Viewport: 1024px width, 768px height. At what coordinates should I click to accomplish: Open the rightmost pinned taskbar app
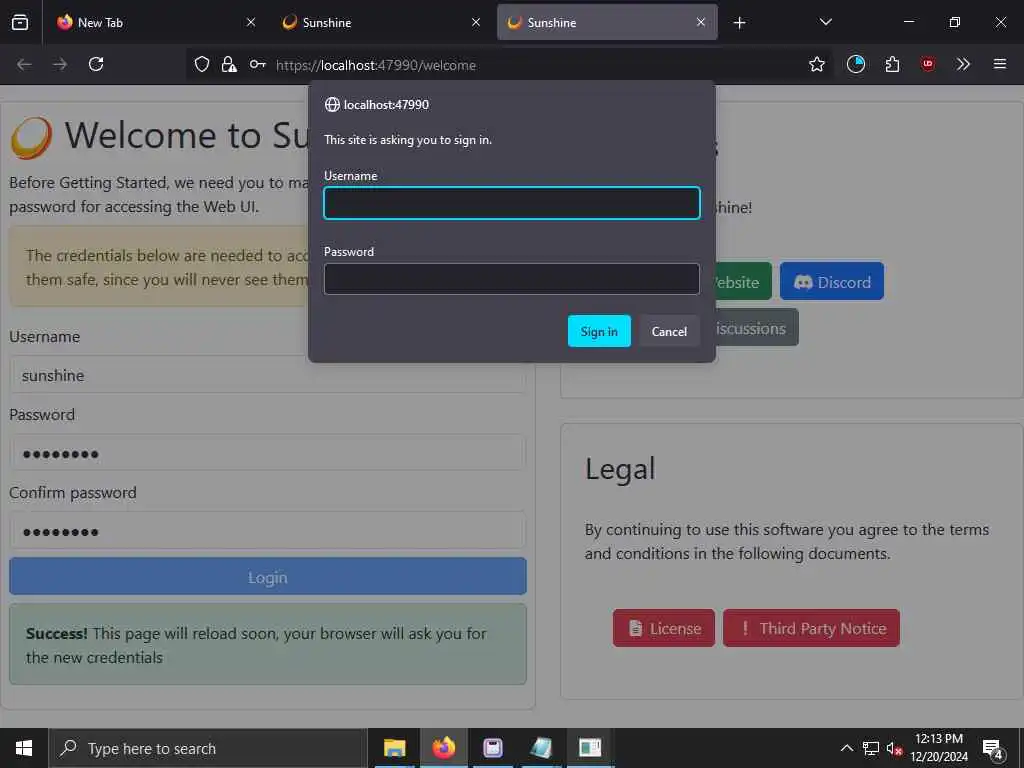[590, 748]
